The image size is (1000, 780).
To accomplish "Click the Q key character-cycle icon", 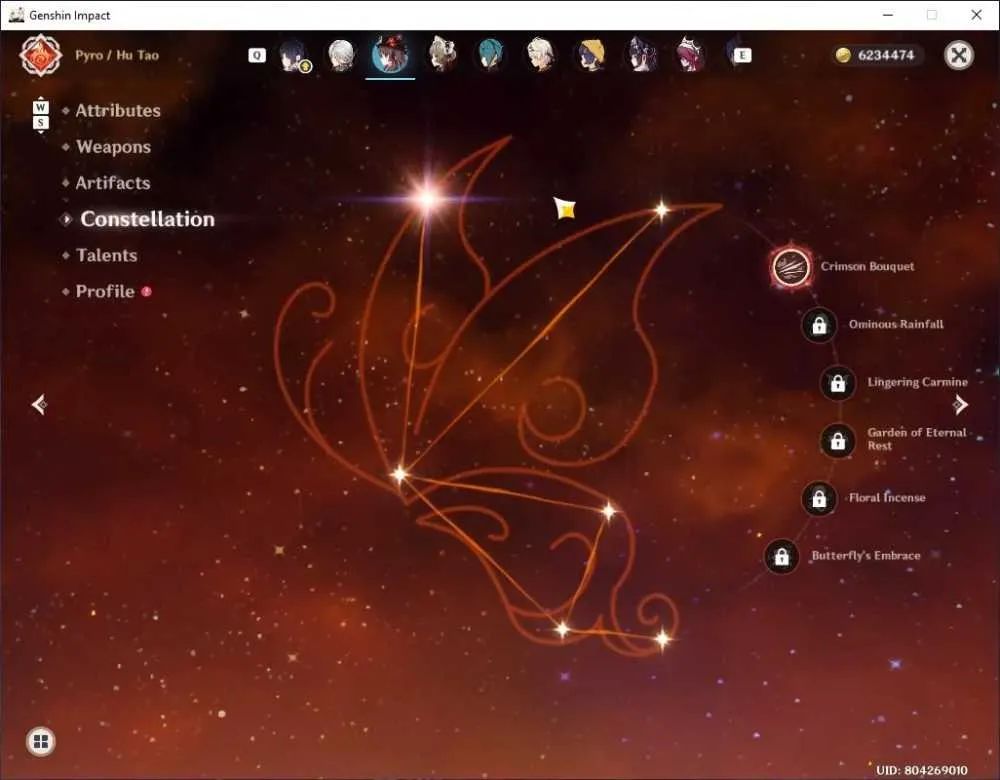I will point(256,55).
